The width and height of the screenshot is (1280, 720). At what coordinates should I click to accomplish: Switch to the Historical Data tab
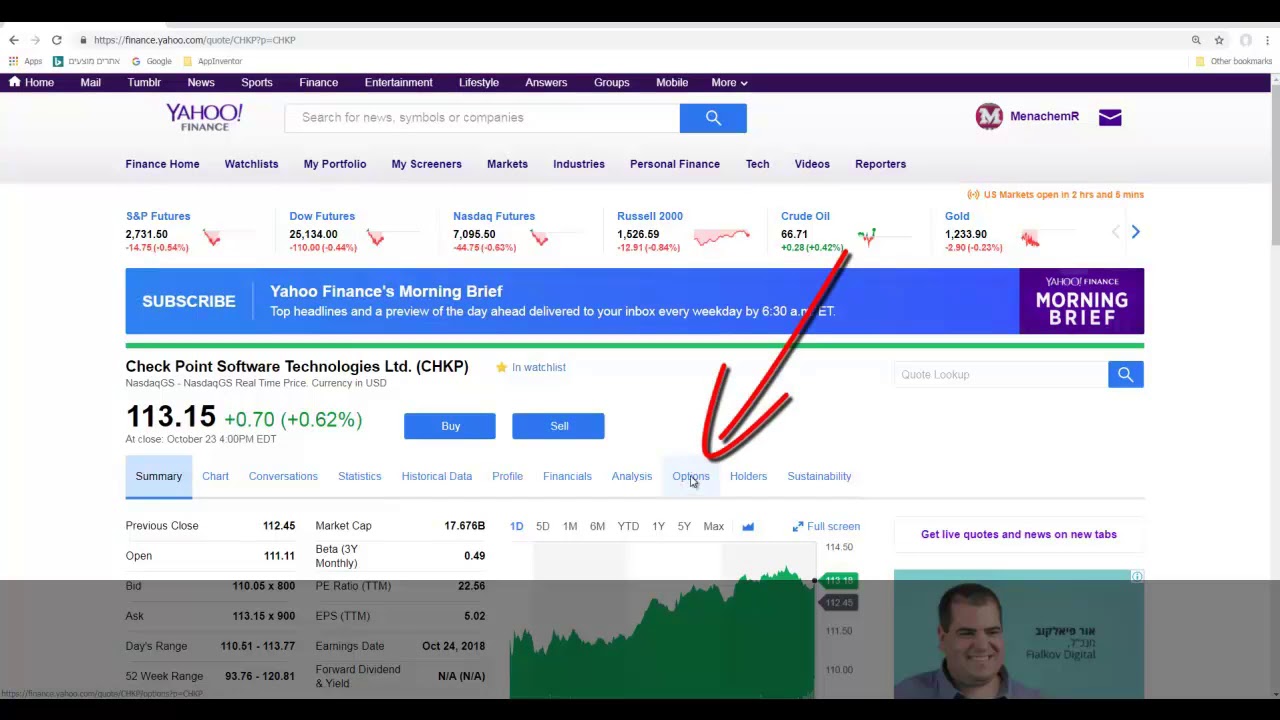(x=436, y=476)
